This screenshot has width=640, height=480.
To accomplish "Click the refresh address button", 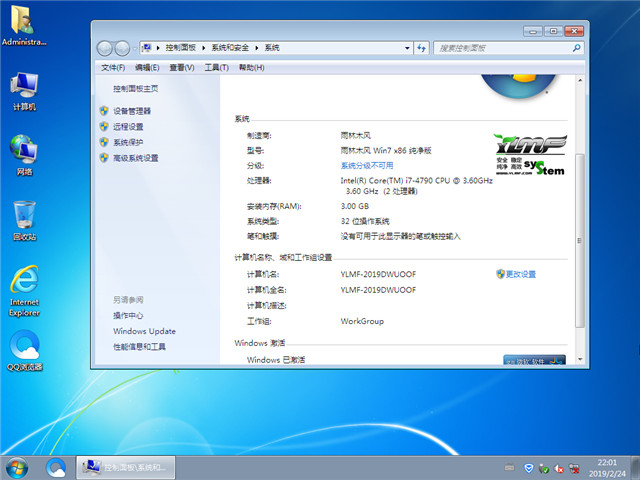I will [422, 48].
